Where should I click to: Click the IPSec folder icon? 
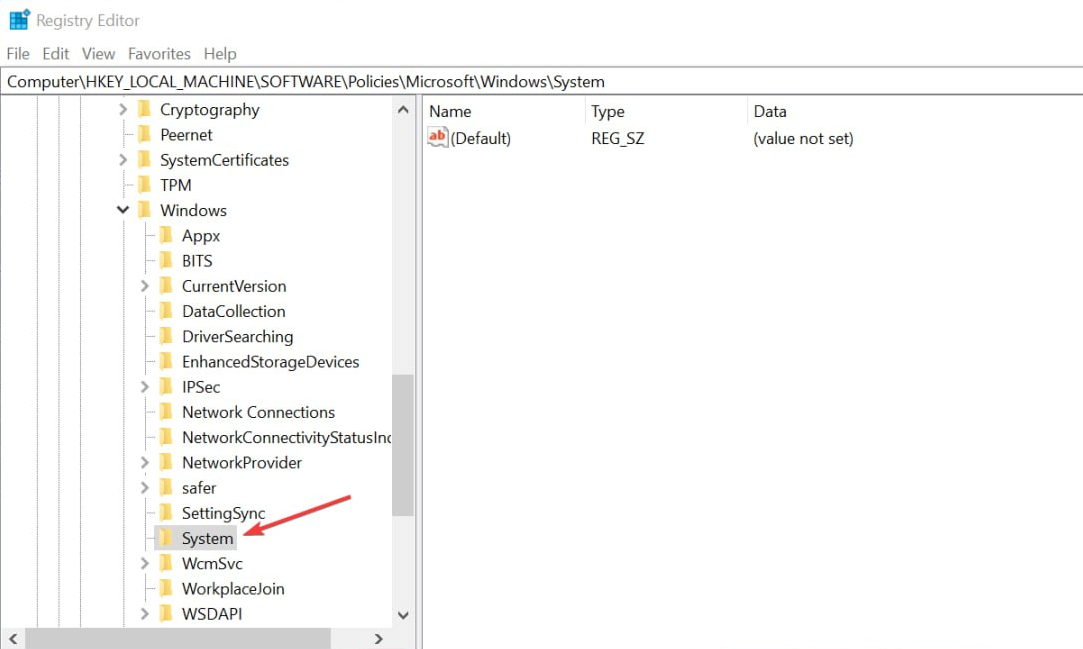tap(166, 386)
